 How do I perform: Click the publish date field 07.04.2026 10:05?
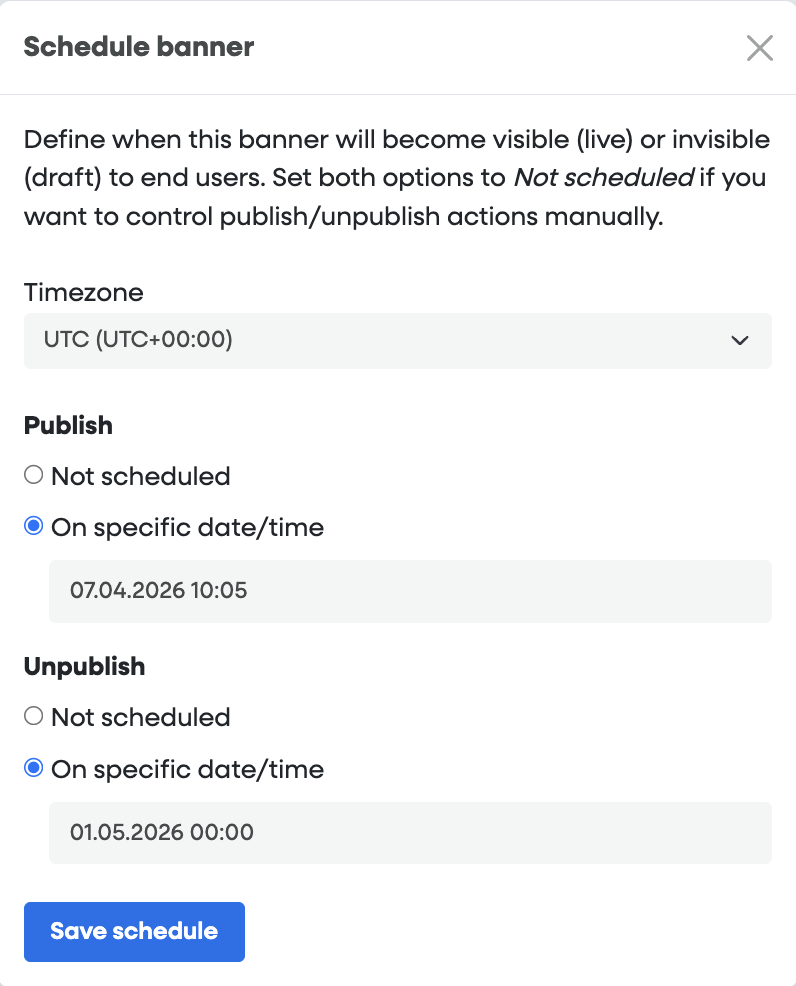[410, 591]
